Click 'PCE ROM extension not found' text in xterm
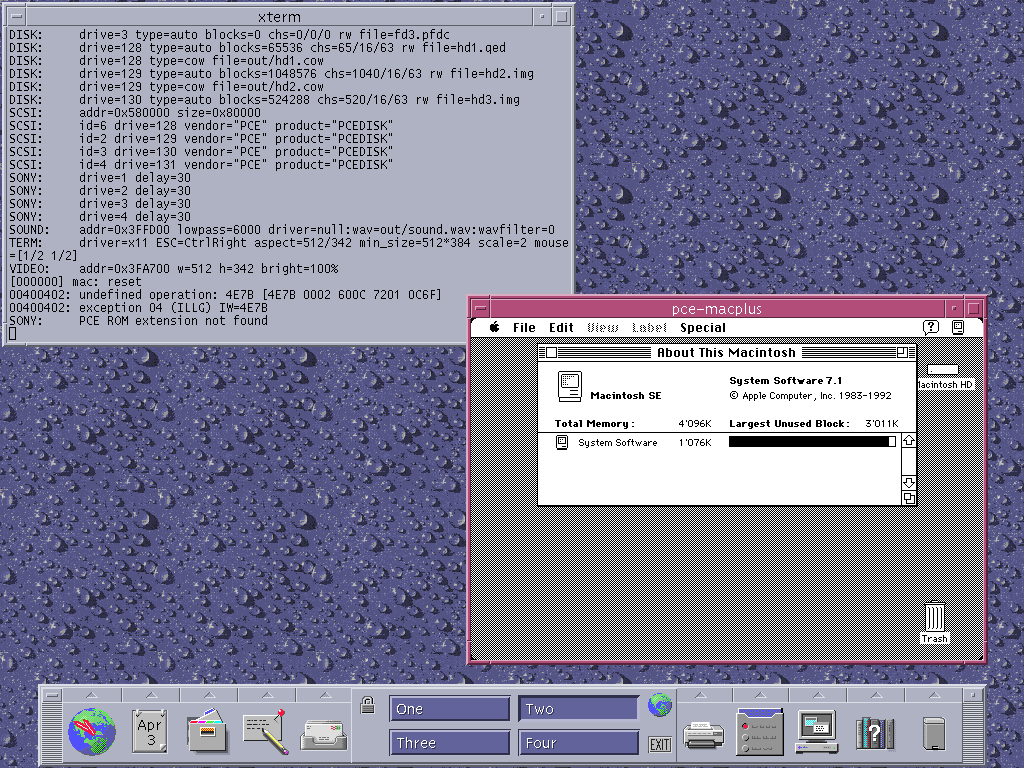The width and height of the screenshot is (1024, 768). coord(173,321)
